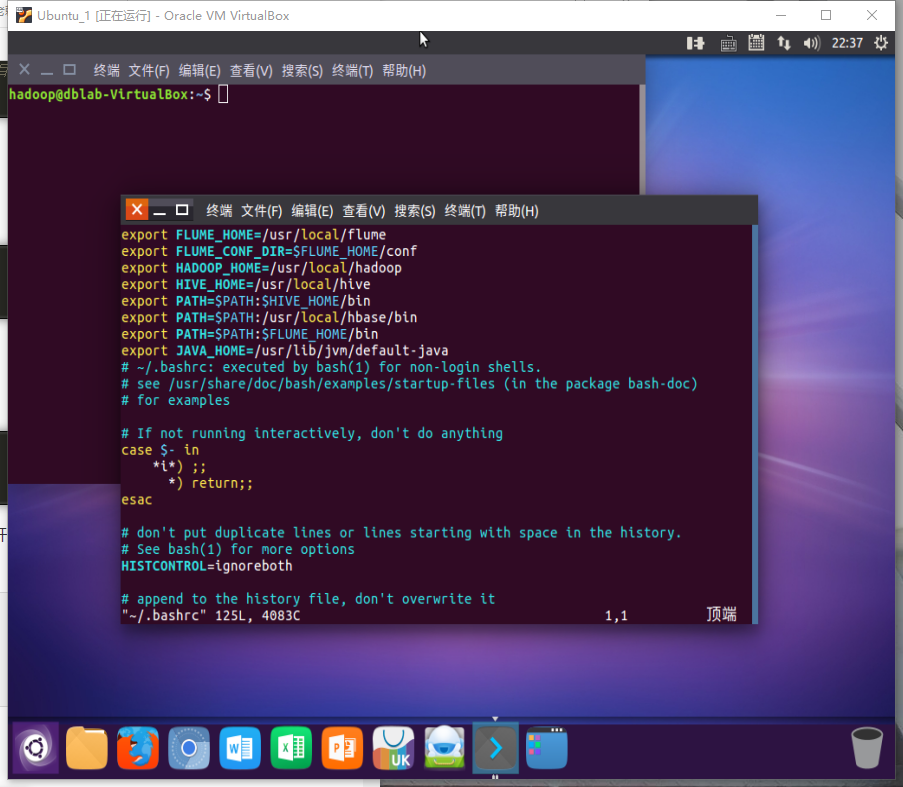Click the 22:37 clock in the panel
The width and height of the screenshot is (903, 787).
[x=847, y=43]
